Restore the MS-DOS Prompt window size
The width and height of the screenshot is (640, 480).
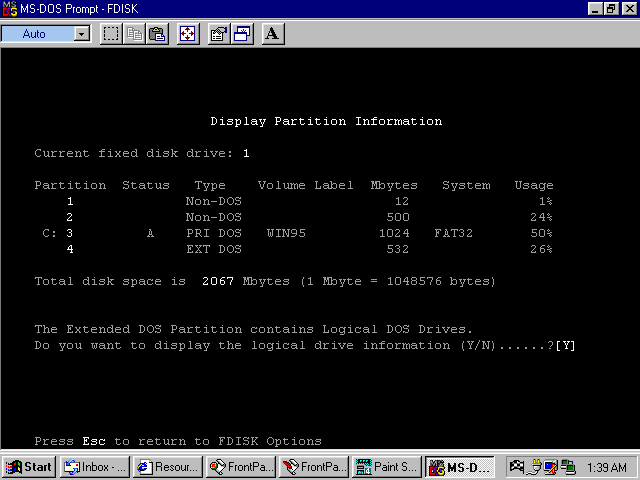(x=613, y=9)
